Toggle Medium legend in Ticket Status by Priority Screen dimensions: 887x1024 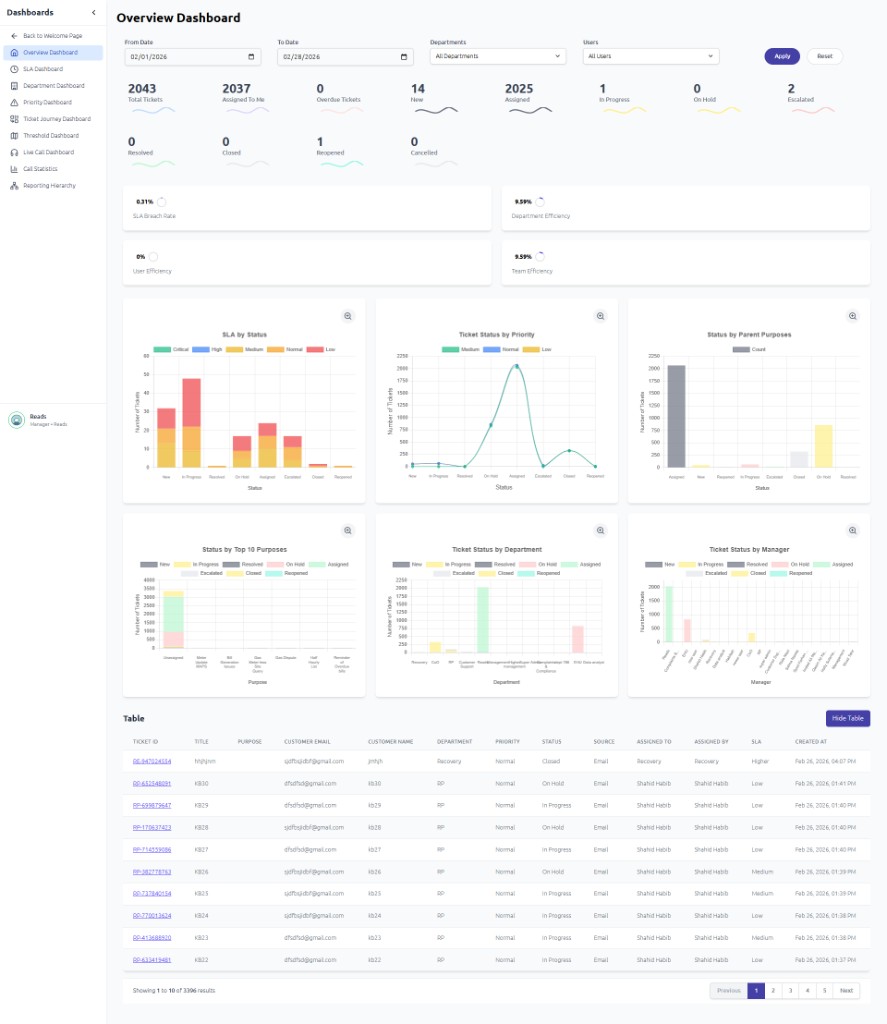click(x=459, y=349)
